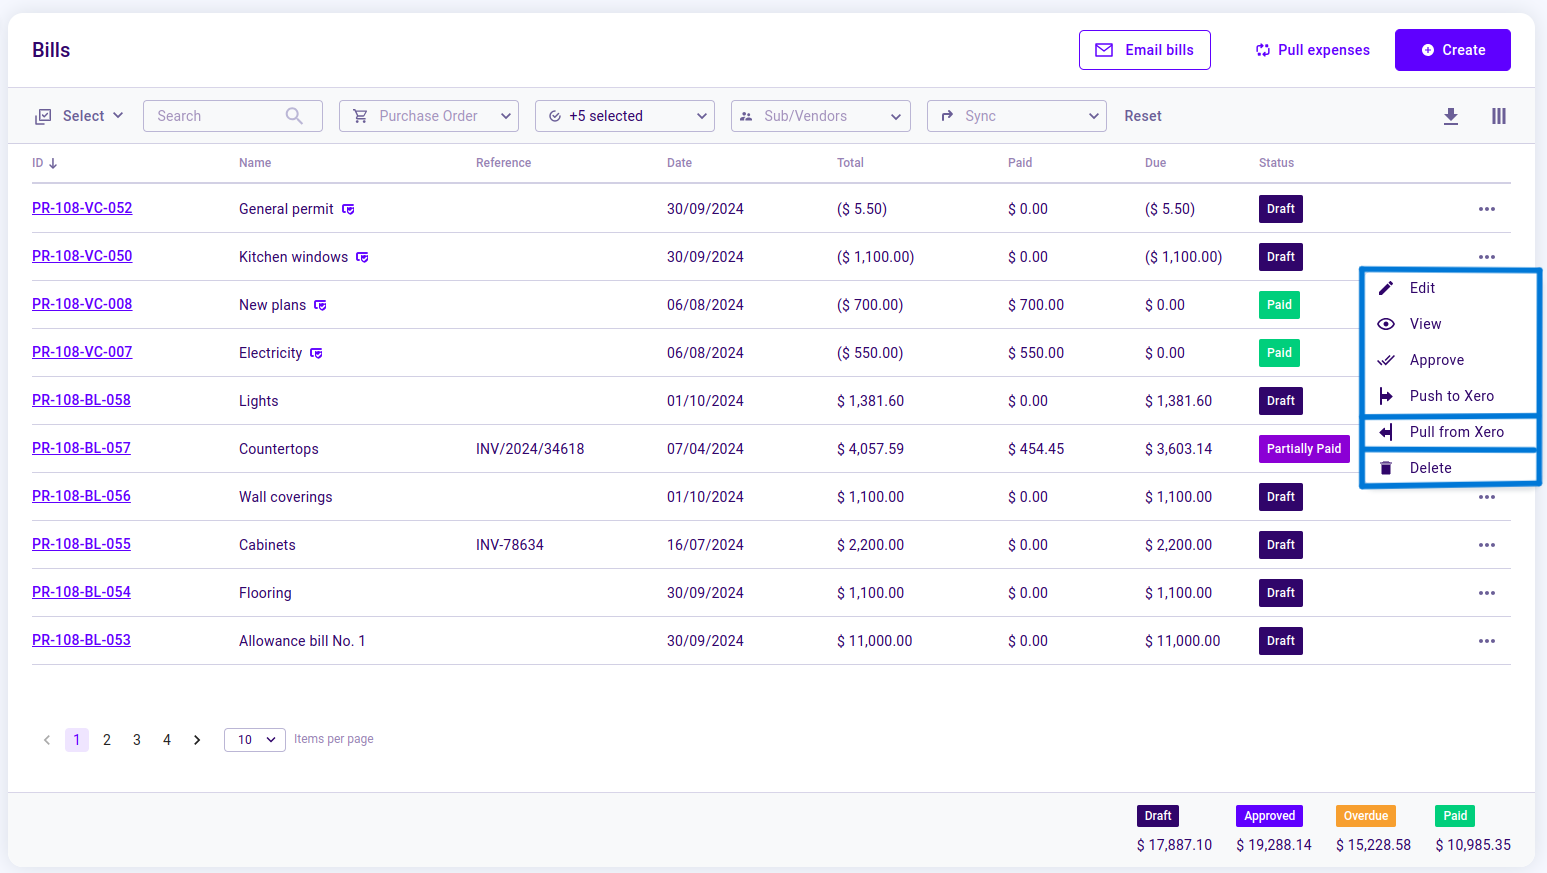Change items per page dropdown
Screen dimensions: 1547x873
point(255,740)
